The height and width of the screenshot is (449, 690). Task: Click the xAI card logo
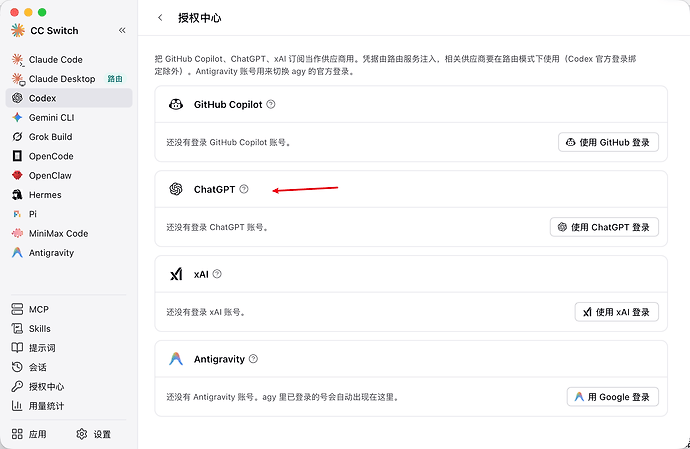[176, 274]
